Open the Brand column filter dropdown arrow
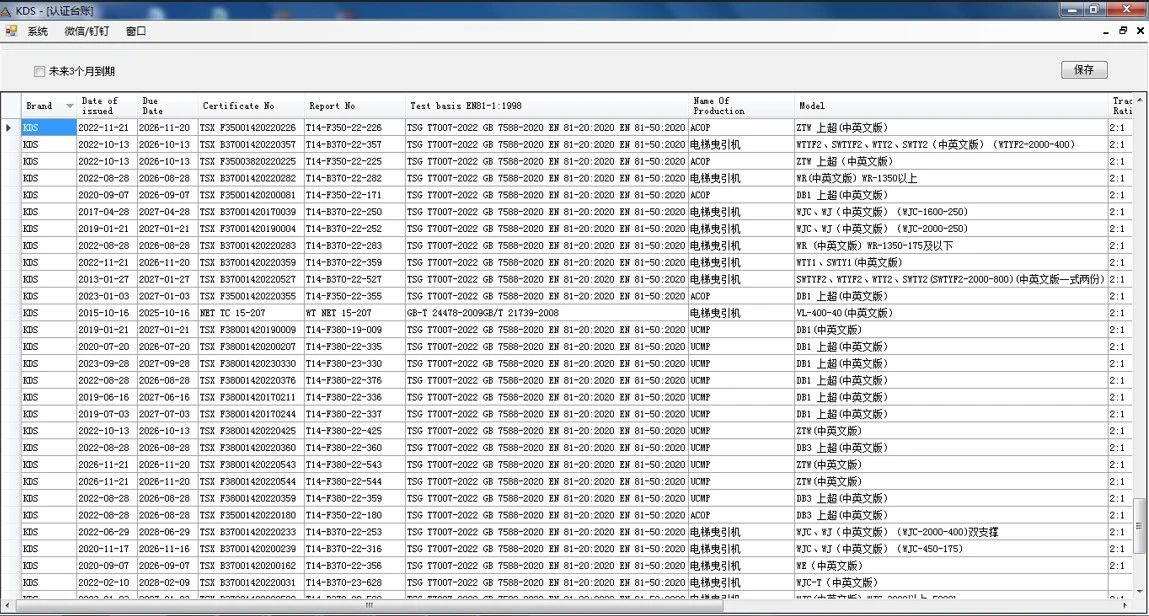 (x=69, y=106)
